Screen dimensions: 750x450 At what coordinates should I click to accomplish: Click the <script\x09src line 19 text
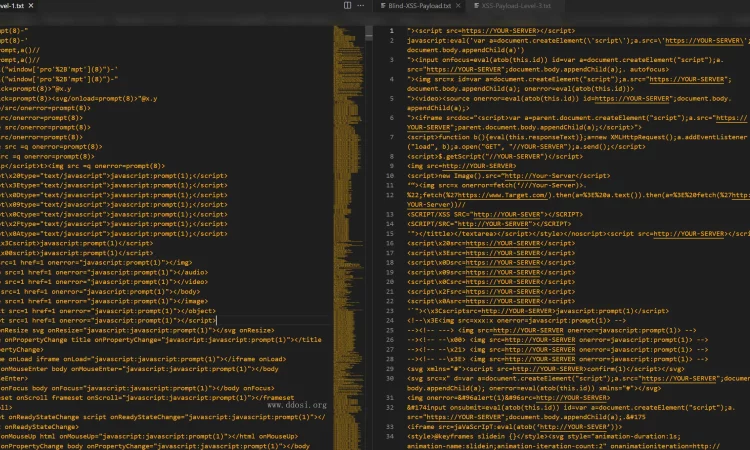click(x=491, y=272)
